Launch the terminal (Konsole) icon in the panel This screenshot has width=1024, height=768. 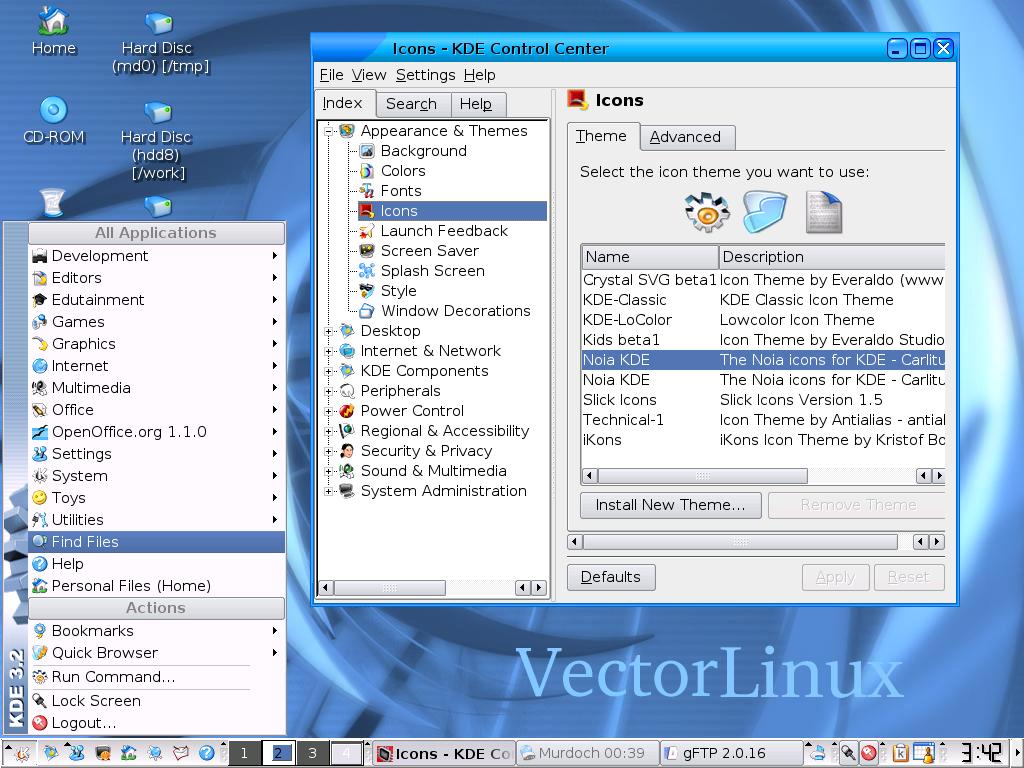[x=102, y=753]
